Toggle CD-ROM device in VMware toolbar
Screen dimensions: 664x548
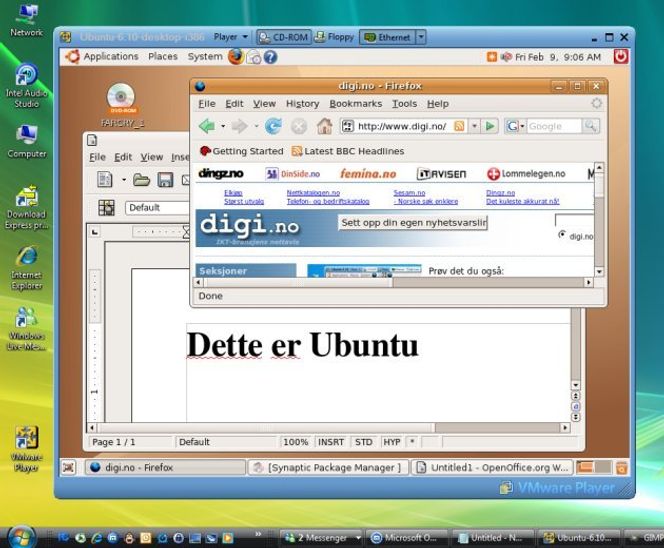coord(284,37)
